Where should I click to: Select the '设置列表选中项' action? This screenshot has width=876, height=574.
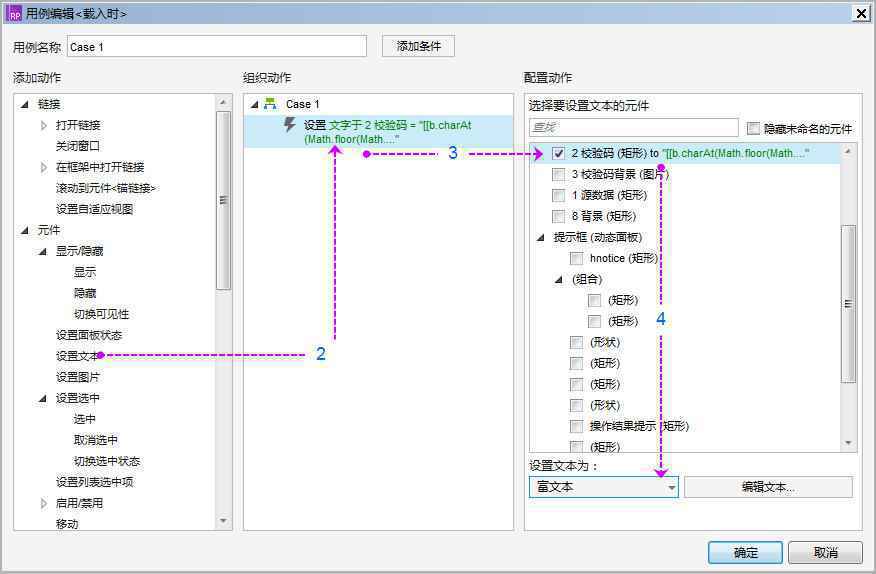coord(94,482)
